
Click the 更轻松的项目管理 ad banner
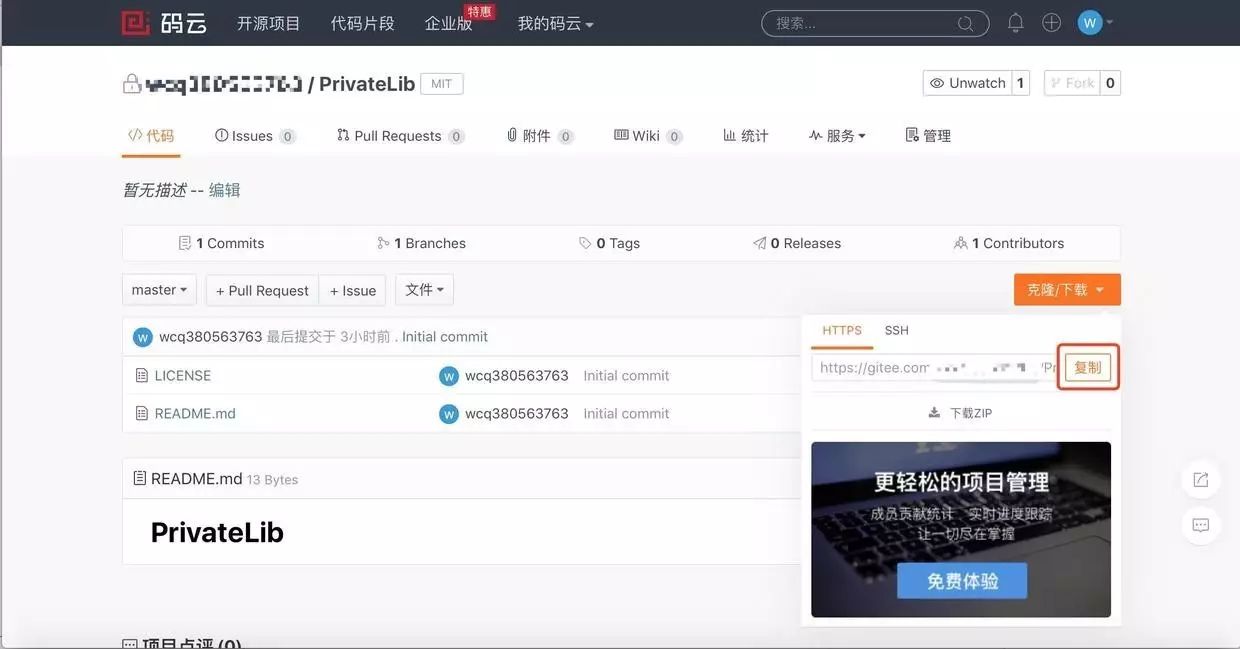coord(961,529)
